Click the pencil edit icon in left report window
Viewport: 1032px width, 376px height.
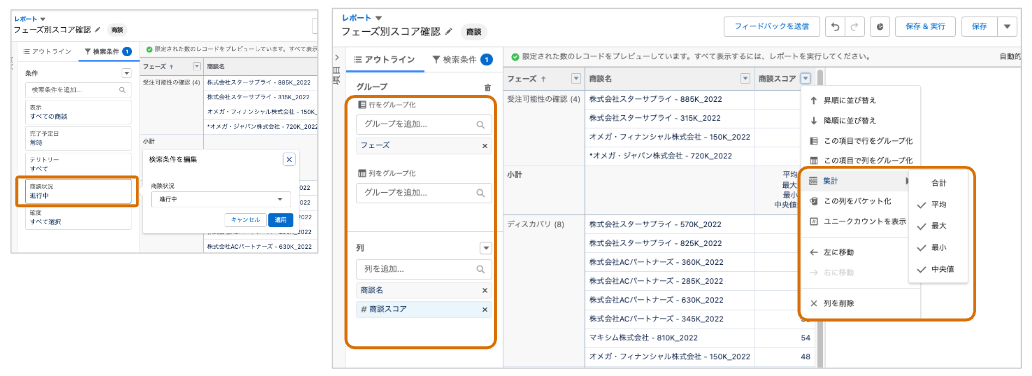(x=98, y=30)
